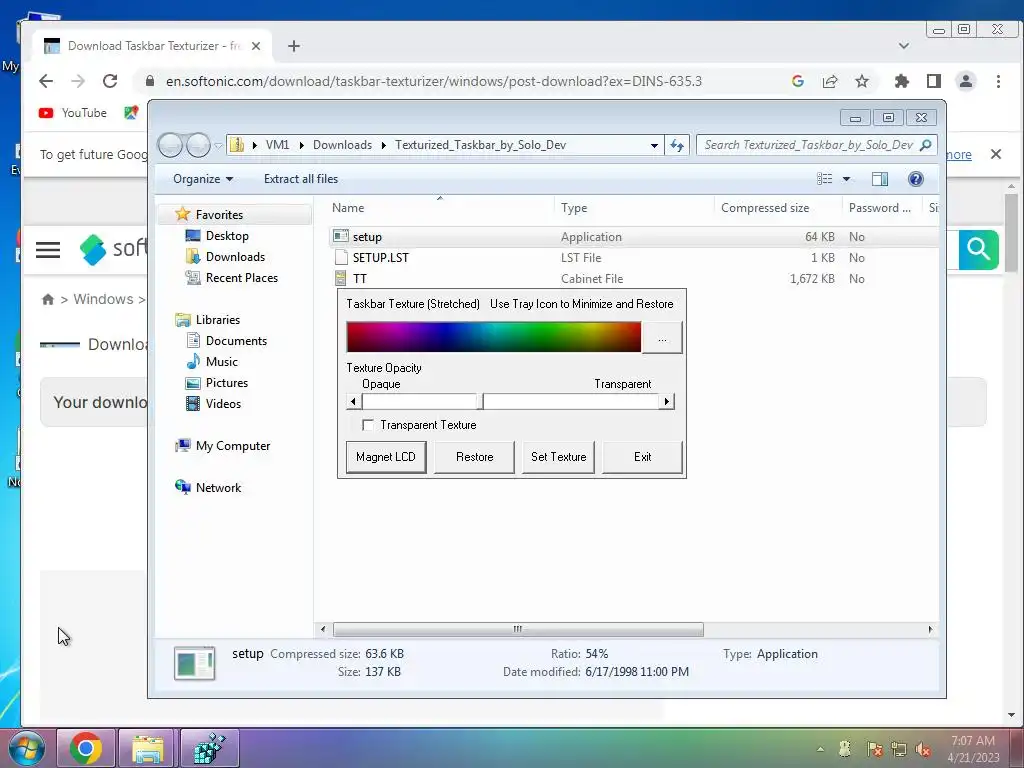
Task: Open the Windows Start button
Action: (x=26, y=748)
